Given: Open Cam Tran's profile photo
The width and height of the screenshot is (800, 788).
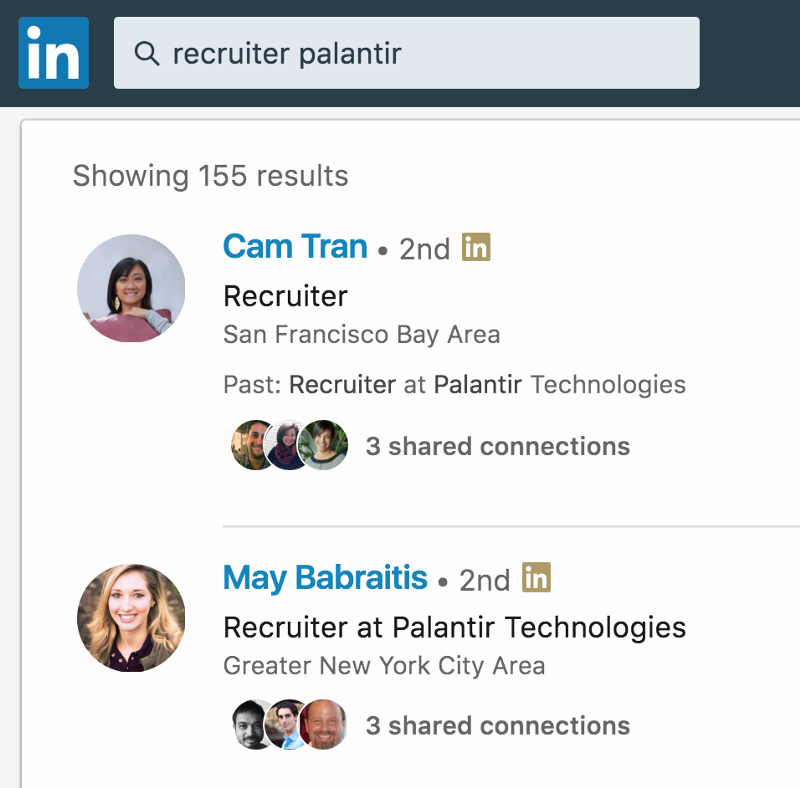Looking at the screenshot, I should tap(131, 288).
